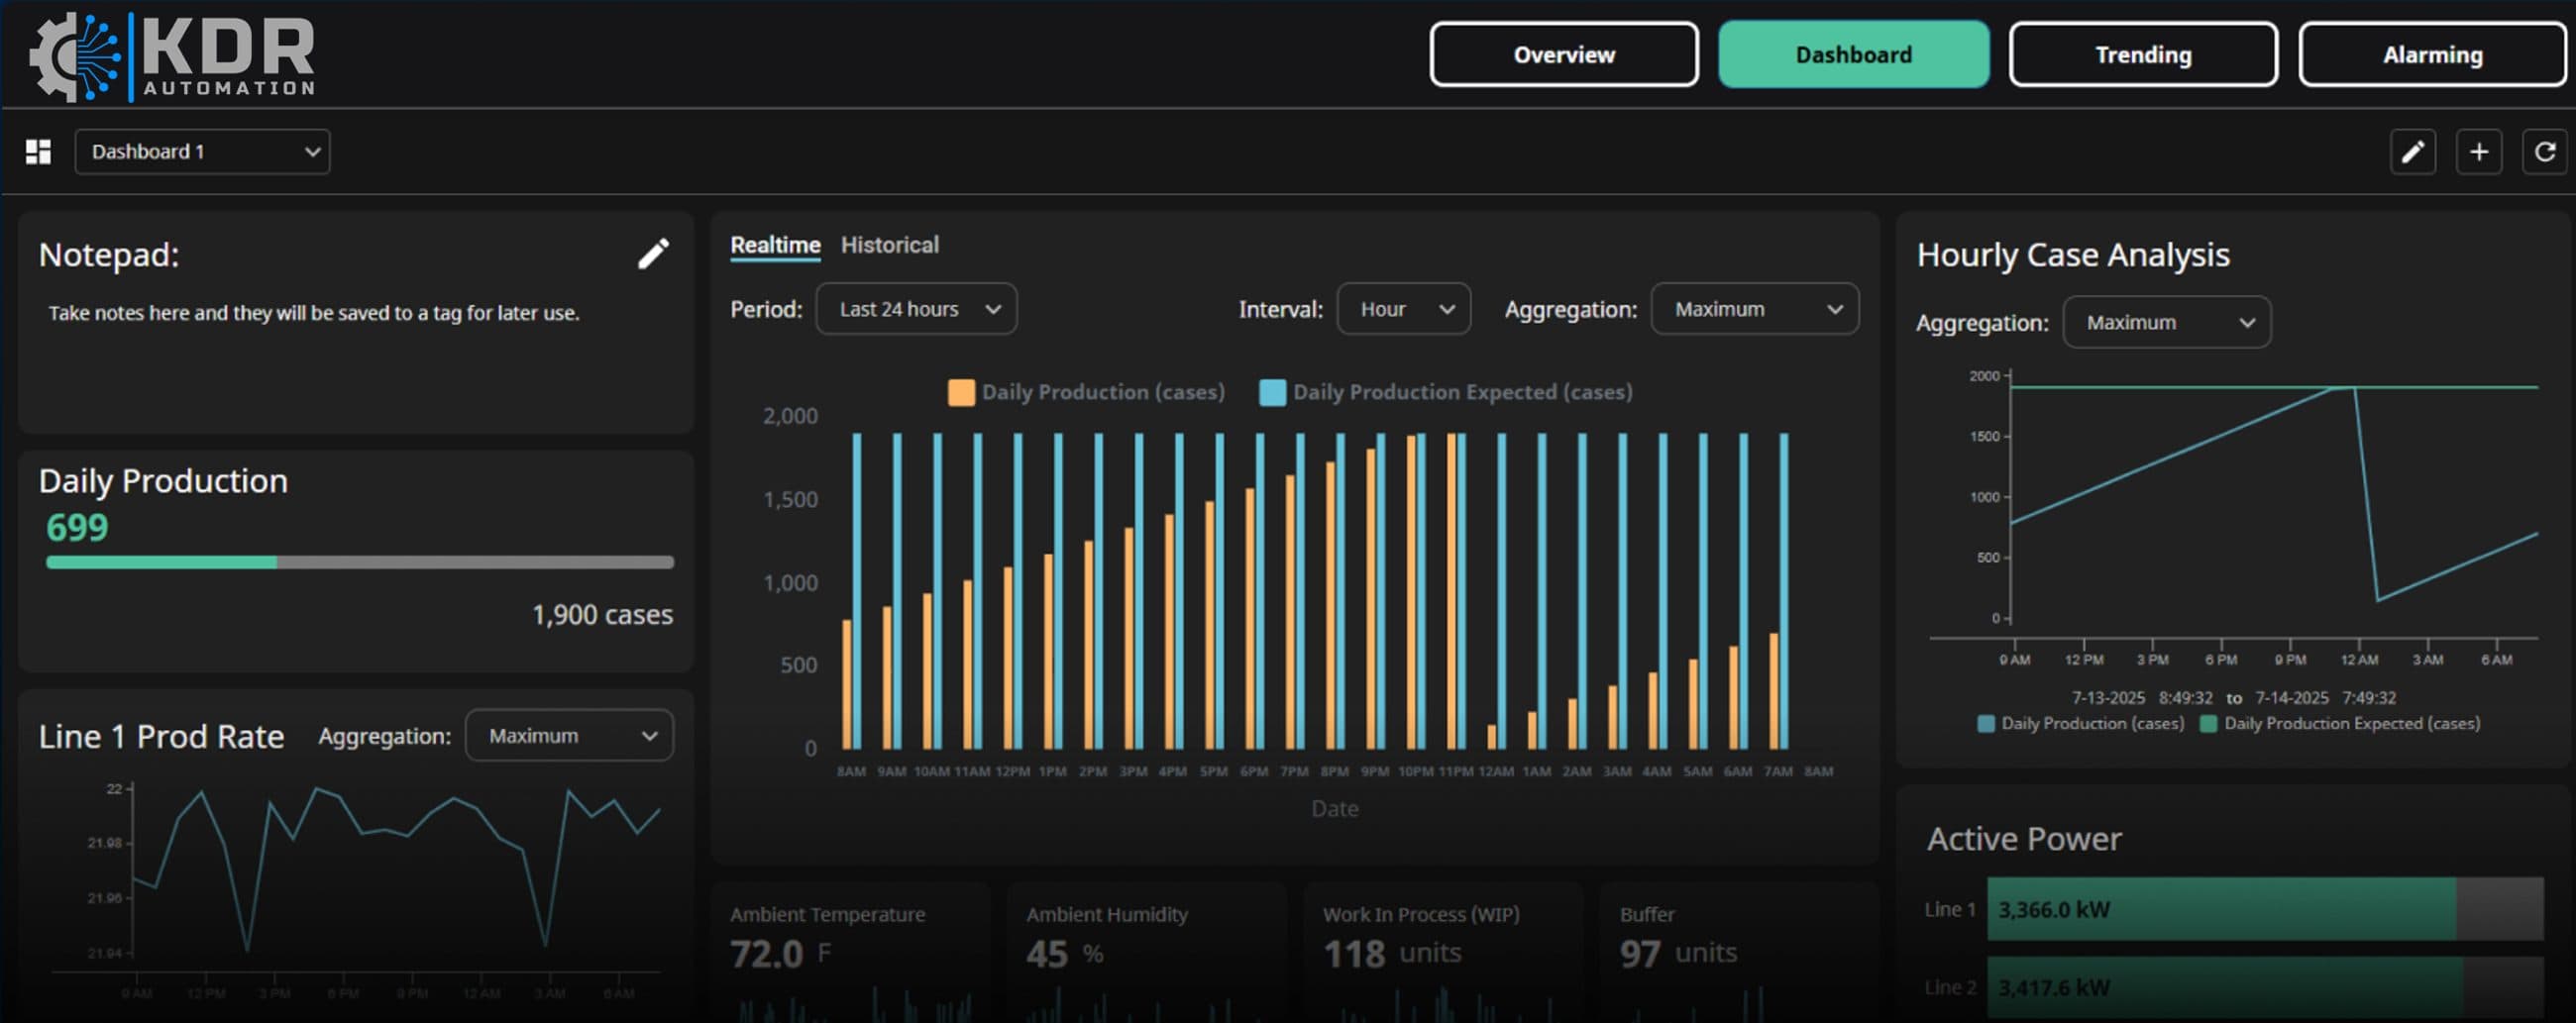
Task: Switch to the Realtime tab
Action: 775,245
